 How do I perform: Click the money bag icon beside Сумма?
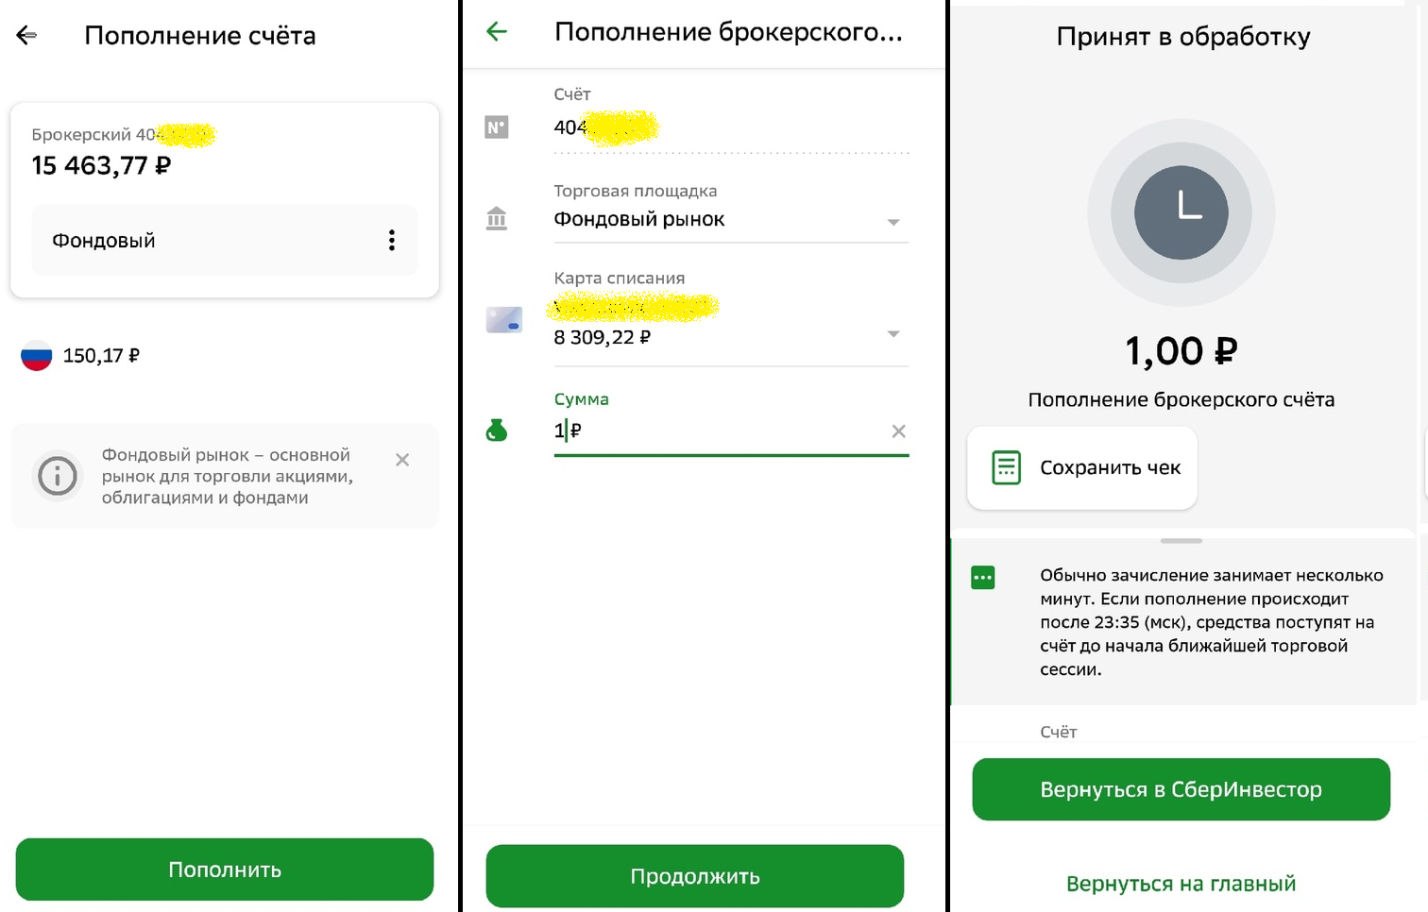tap(496, 430)
